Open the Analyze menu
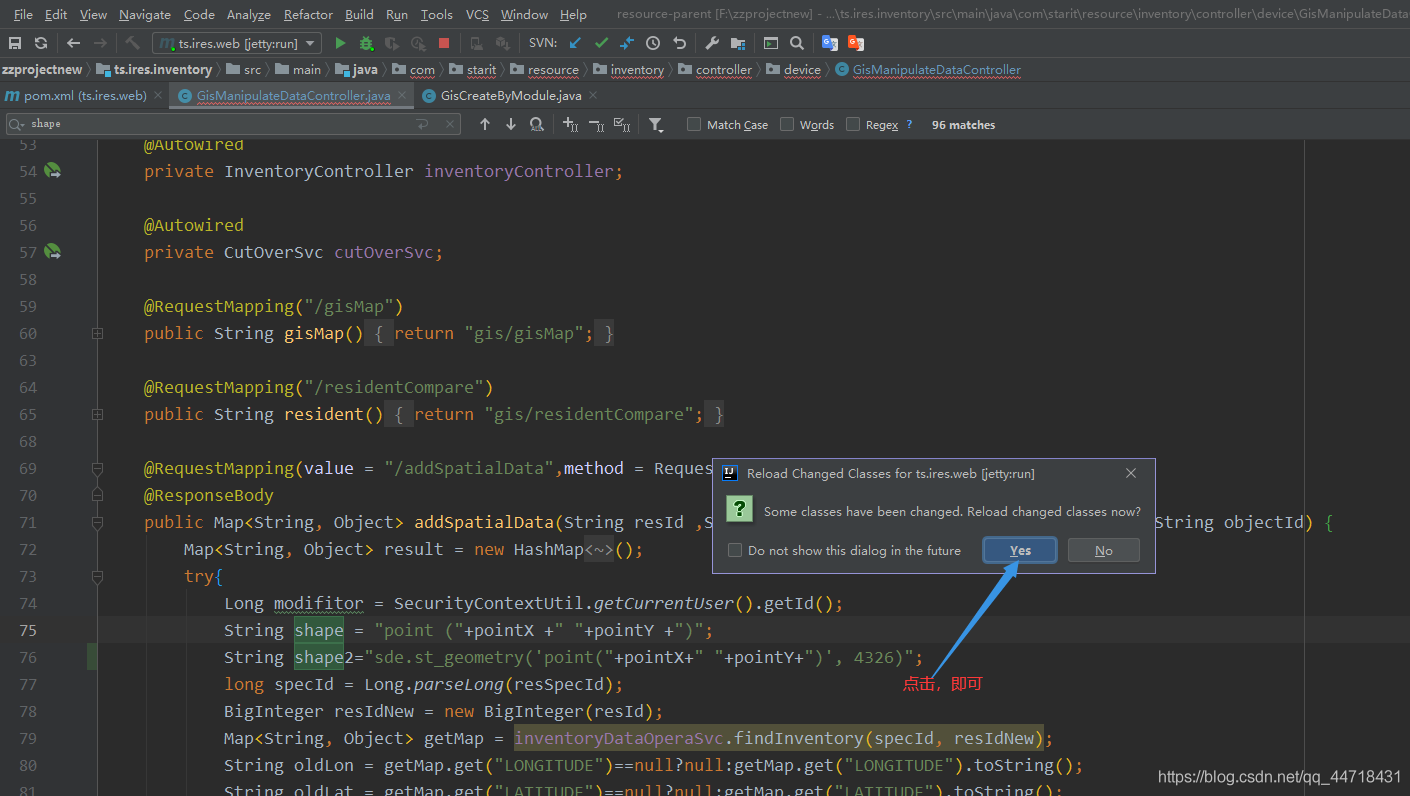 pyautogui.click(x=249, y=15)
